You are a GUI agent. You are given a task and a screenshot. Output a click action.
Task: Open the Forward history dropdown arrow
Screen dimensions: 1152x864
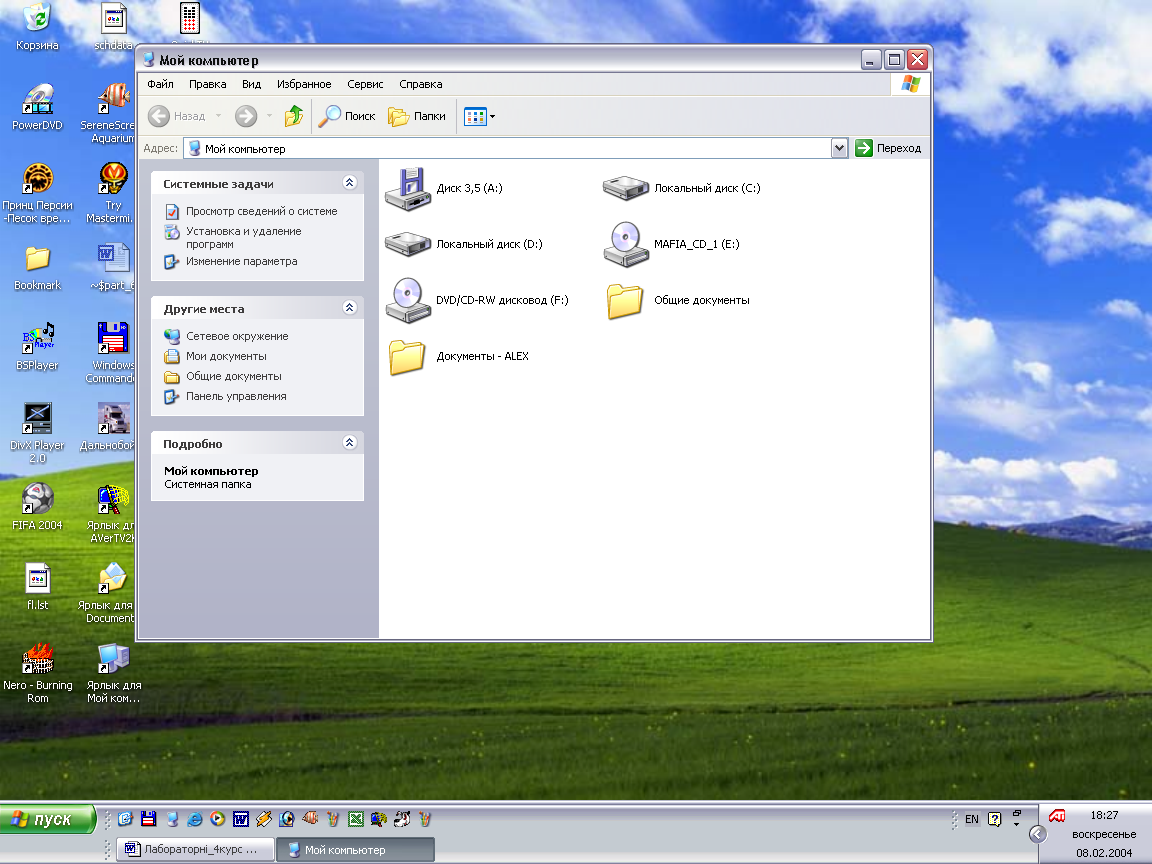tap(269, 116)
